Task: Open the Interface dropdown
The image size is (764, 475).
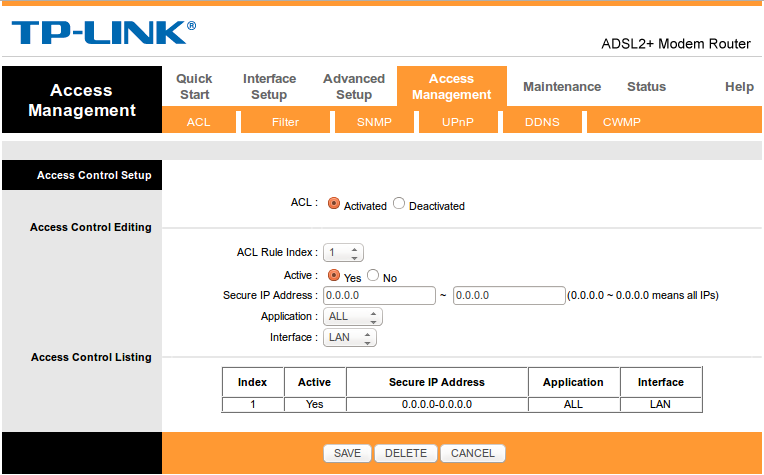Action: point(350,338)
